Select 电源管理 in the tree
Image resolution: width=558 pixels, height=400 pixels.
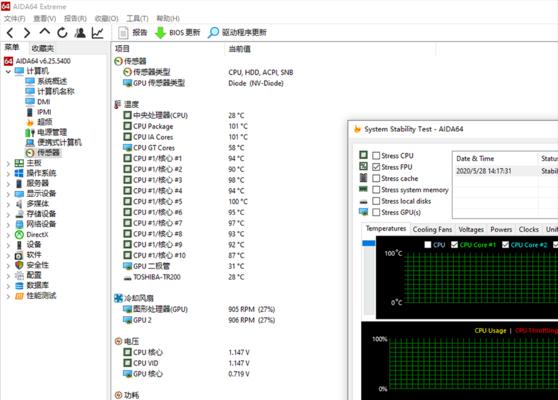point(52,132)
